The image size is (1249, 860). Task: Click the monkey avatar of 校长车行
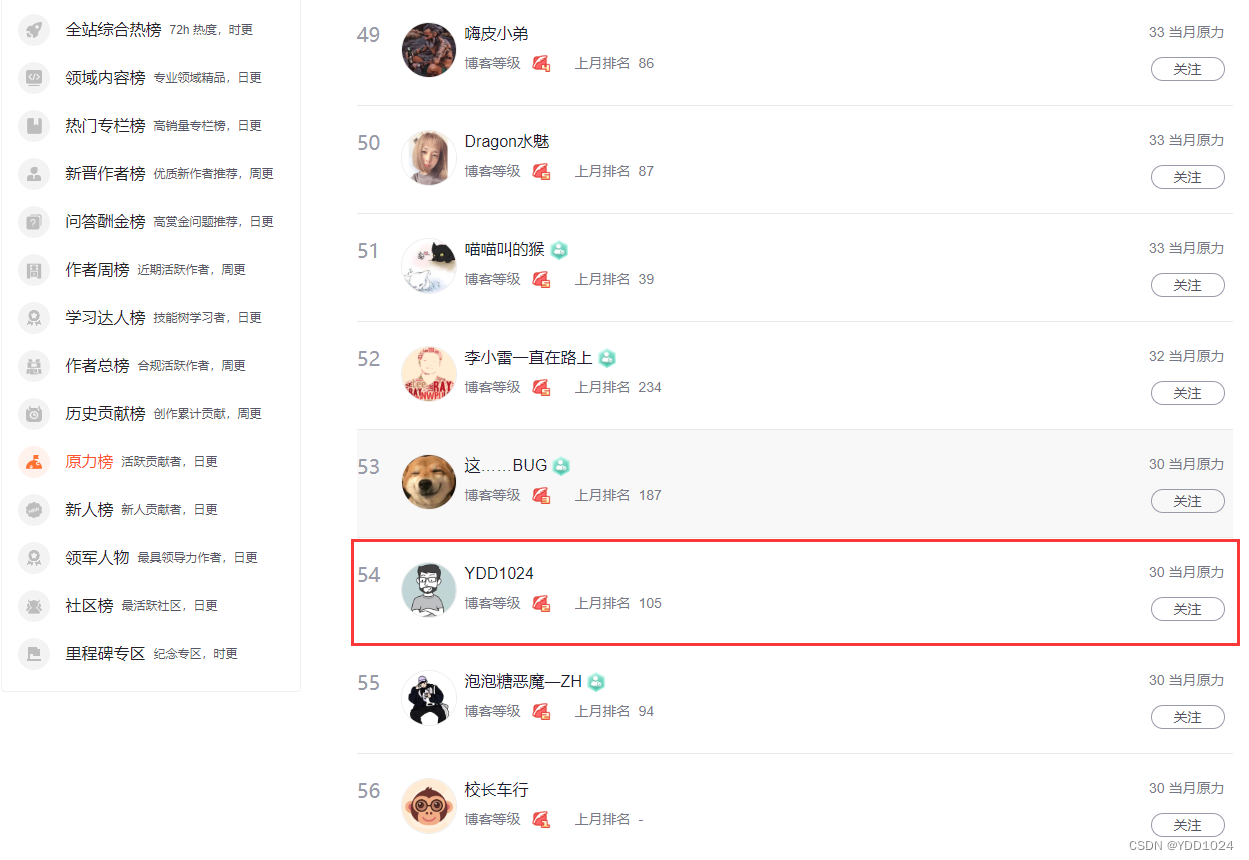pos(428,805)
